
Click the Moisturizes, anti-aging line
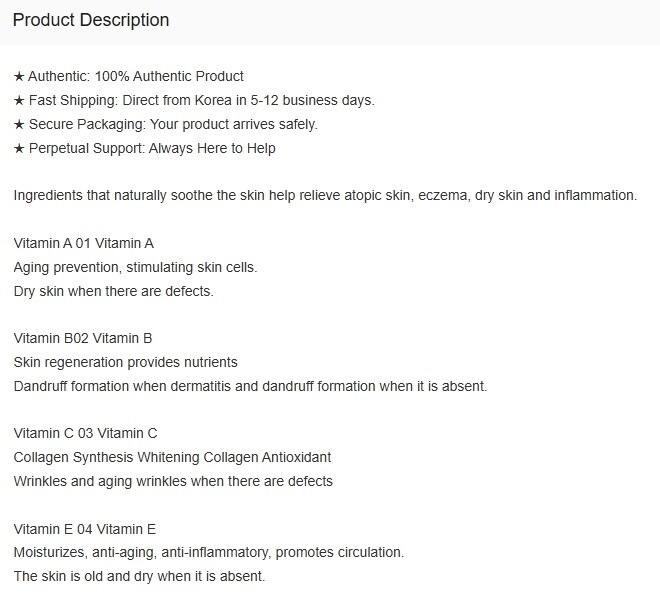[208, 552]
